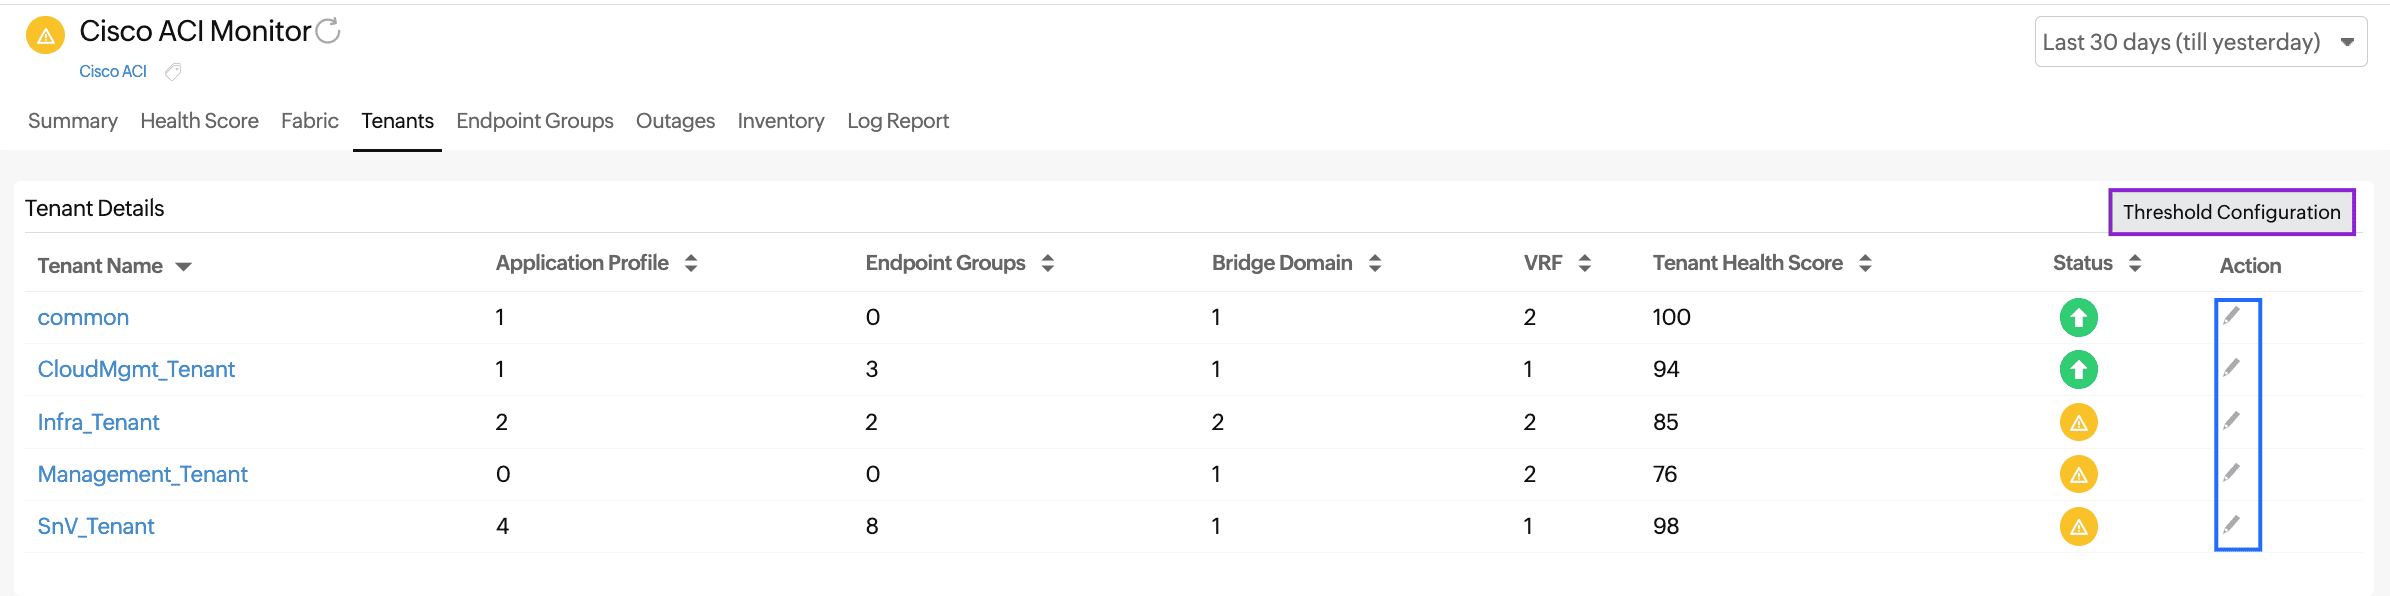Open the CloudMgmt_Tenant link
Image resolution: width=2390 pixels, height=596 pixels.
pos(136,369)
